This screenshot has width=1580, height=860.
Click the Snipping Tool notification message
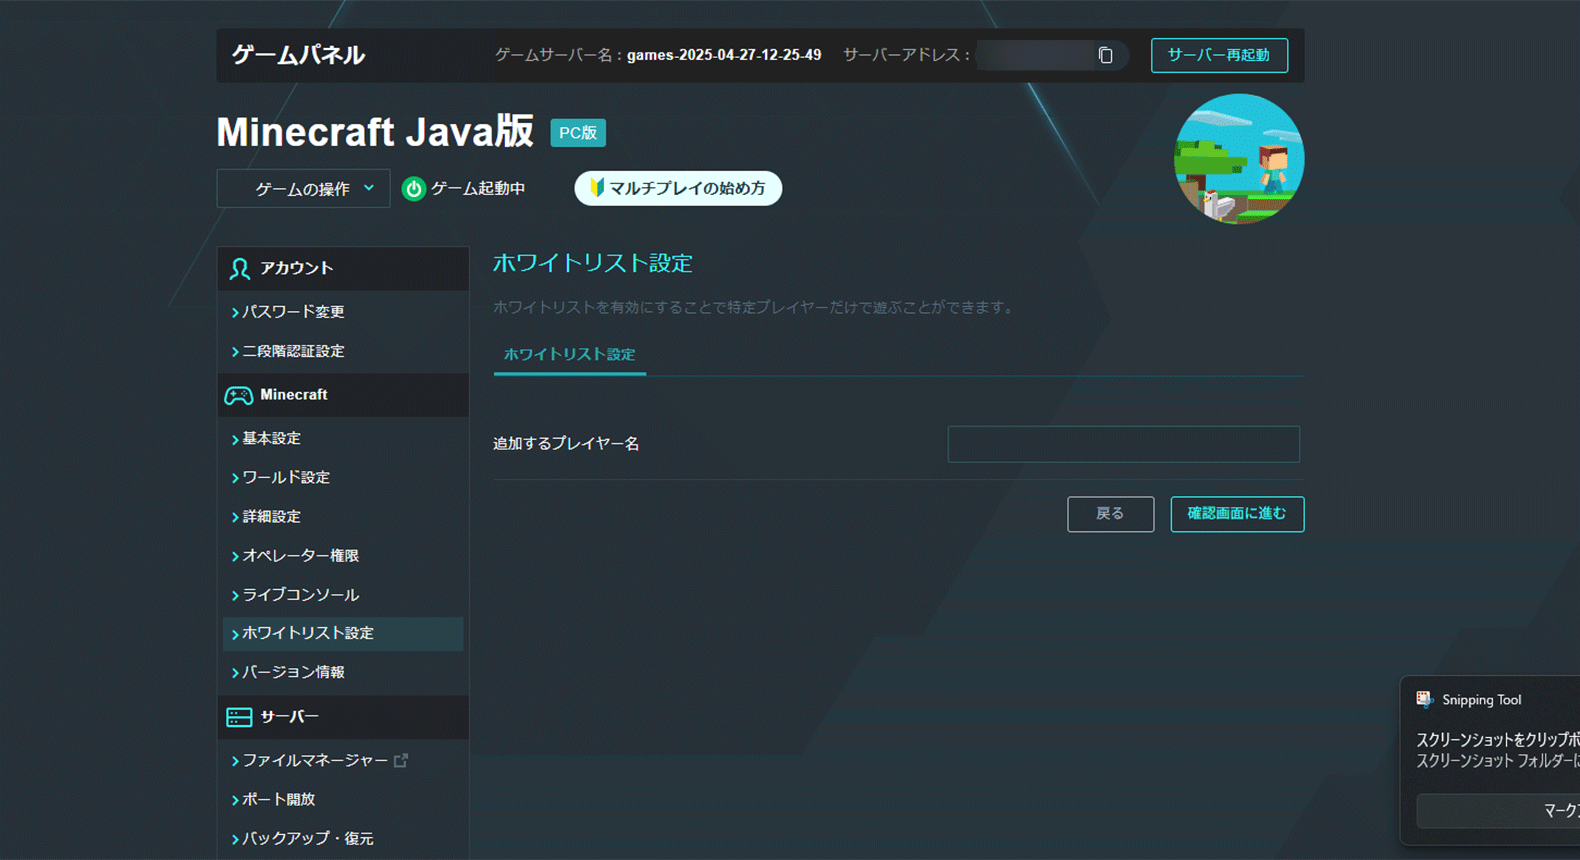click(x=1498, y=750)
